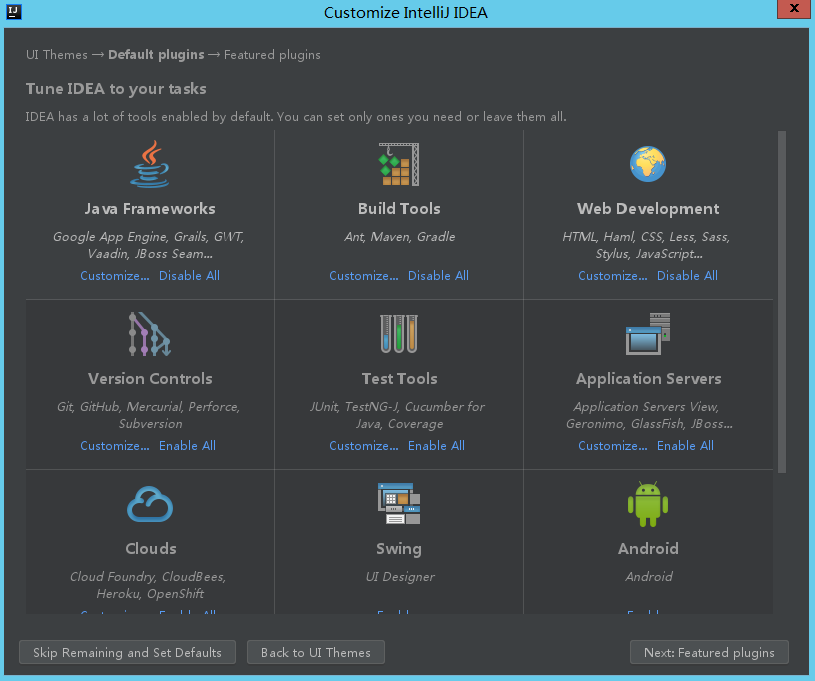The width and height of the screenshot is (815, 681).
Task: Disable all Build Tools plugins
Action: (x=438, y=276)
